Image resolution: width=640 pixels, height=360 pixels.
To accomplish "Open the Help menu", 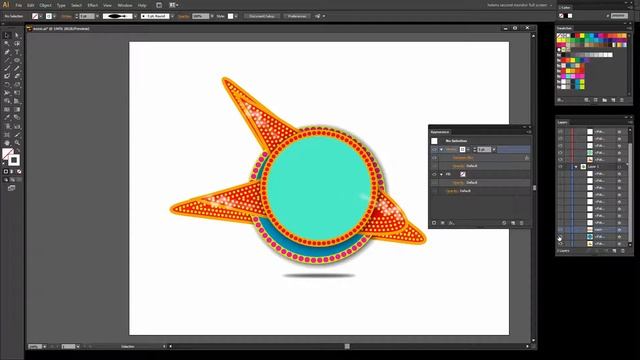I will 142,5.
